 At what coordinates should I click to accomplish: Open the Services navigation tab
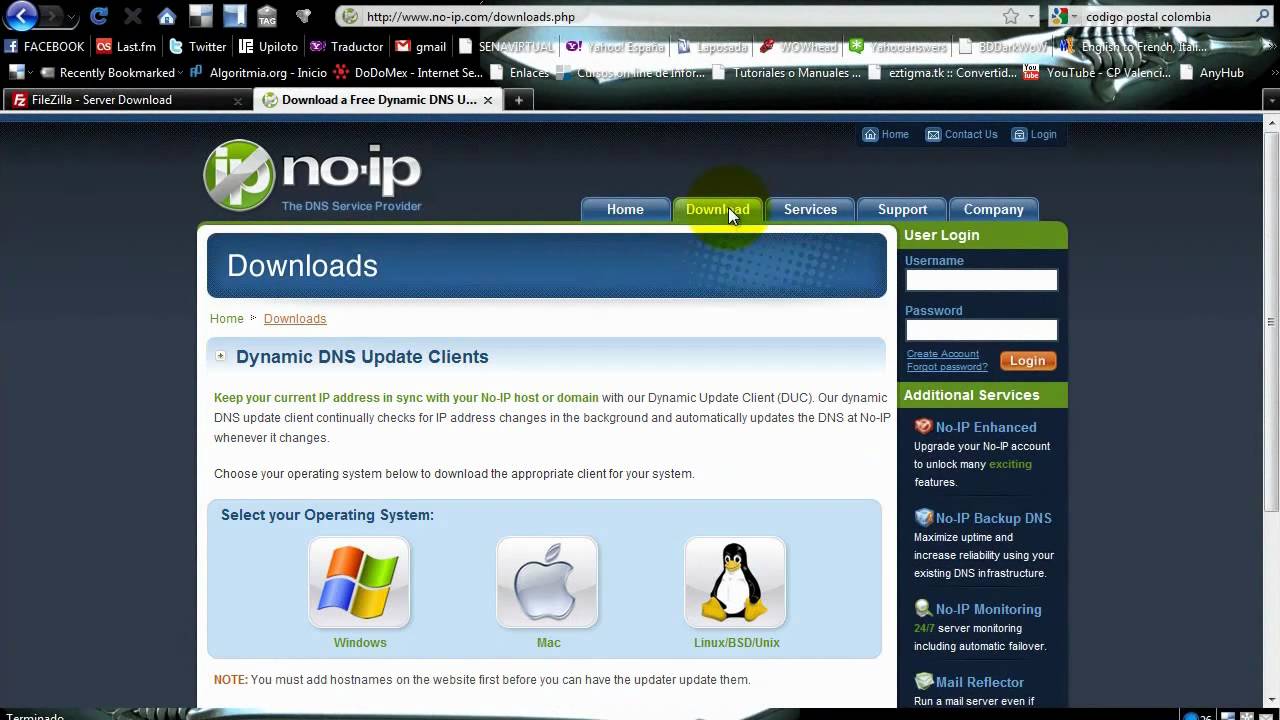coord(810,209)
